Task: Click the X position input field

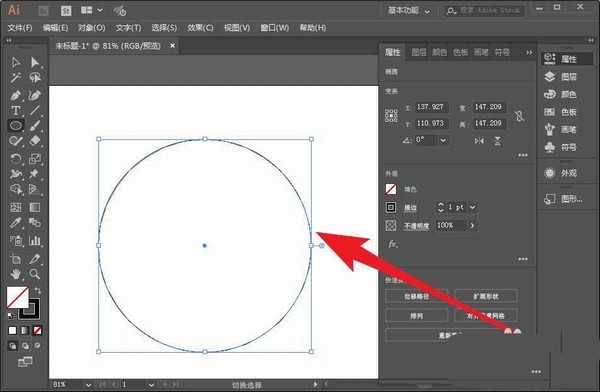Action: click(431, 107)
